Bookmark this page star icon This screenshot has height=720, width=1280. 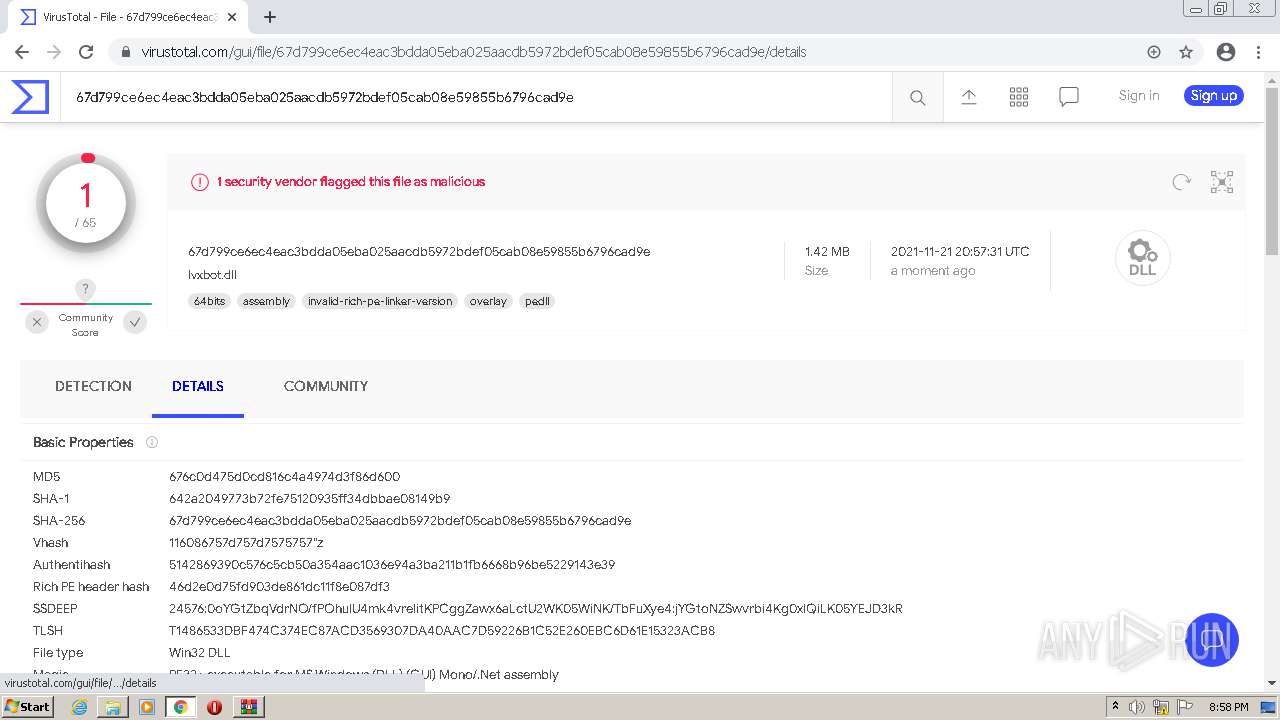click(x=1186, y=52)
